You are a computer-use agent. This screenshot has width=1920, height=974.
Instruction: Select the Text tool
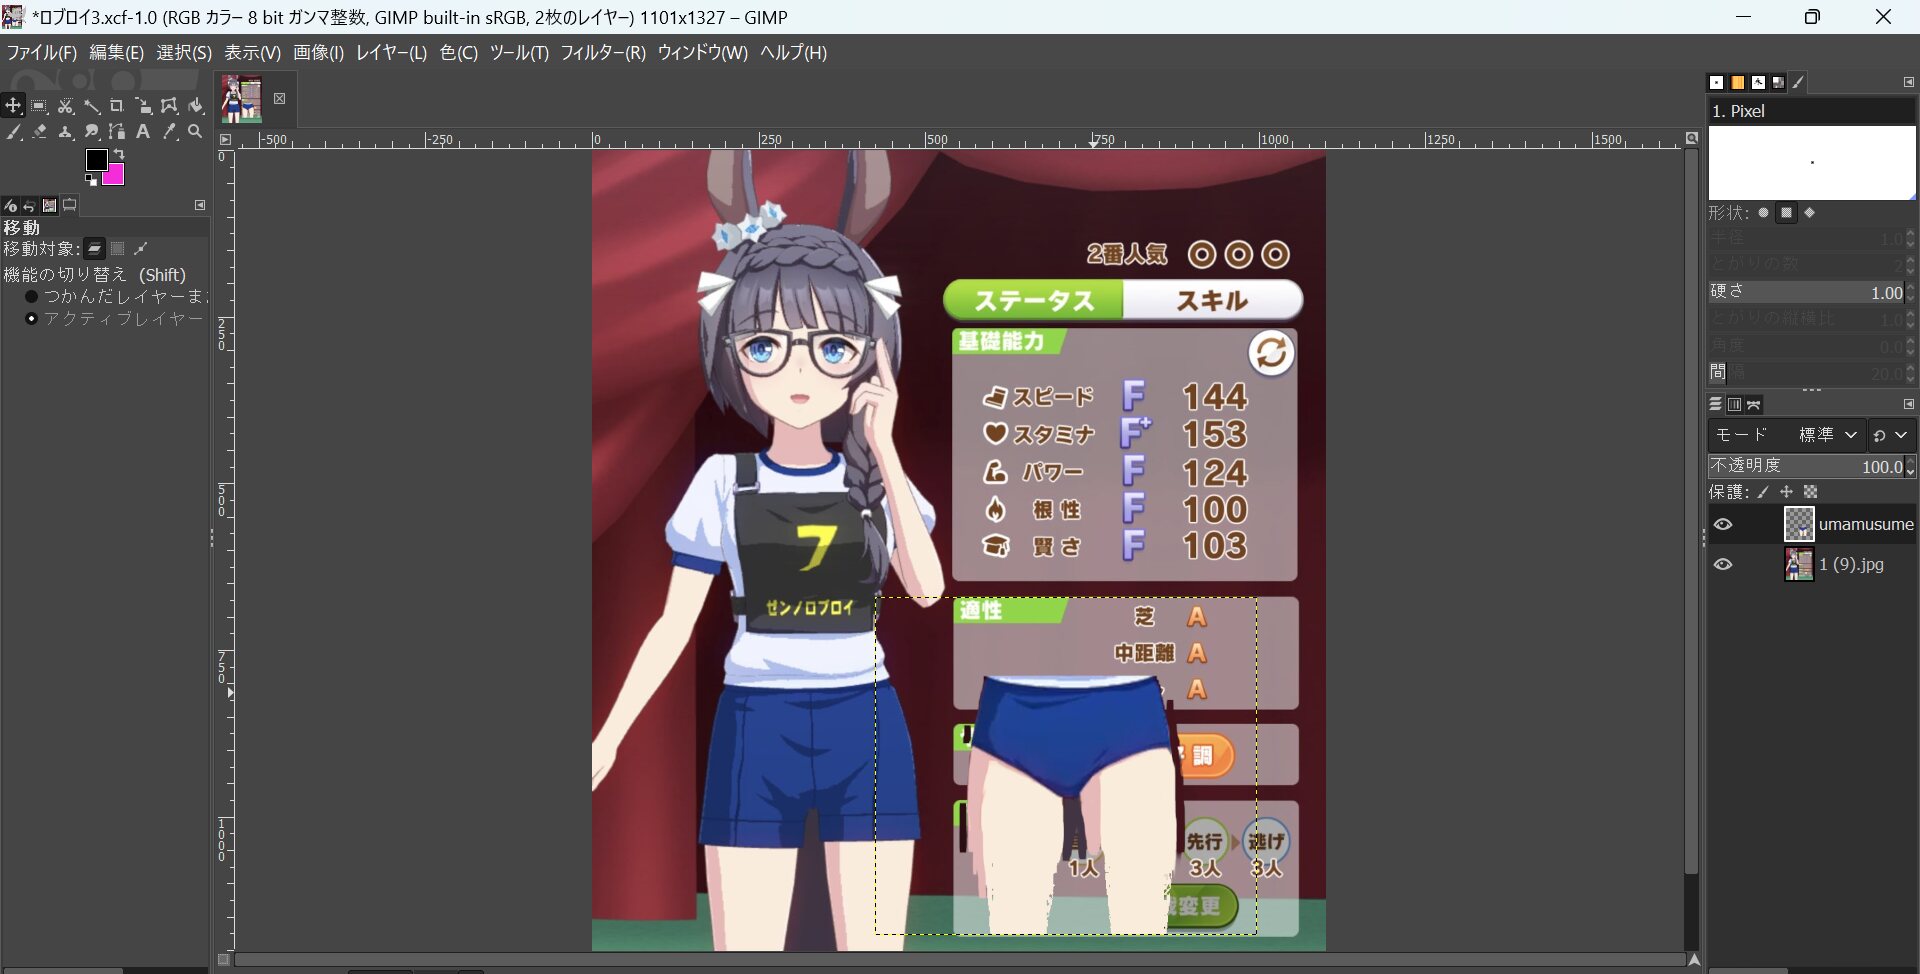[143, 132]
